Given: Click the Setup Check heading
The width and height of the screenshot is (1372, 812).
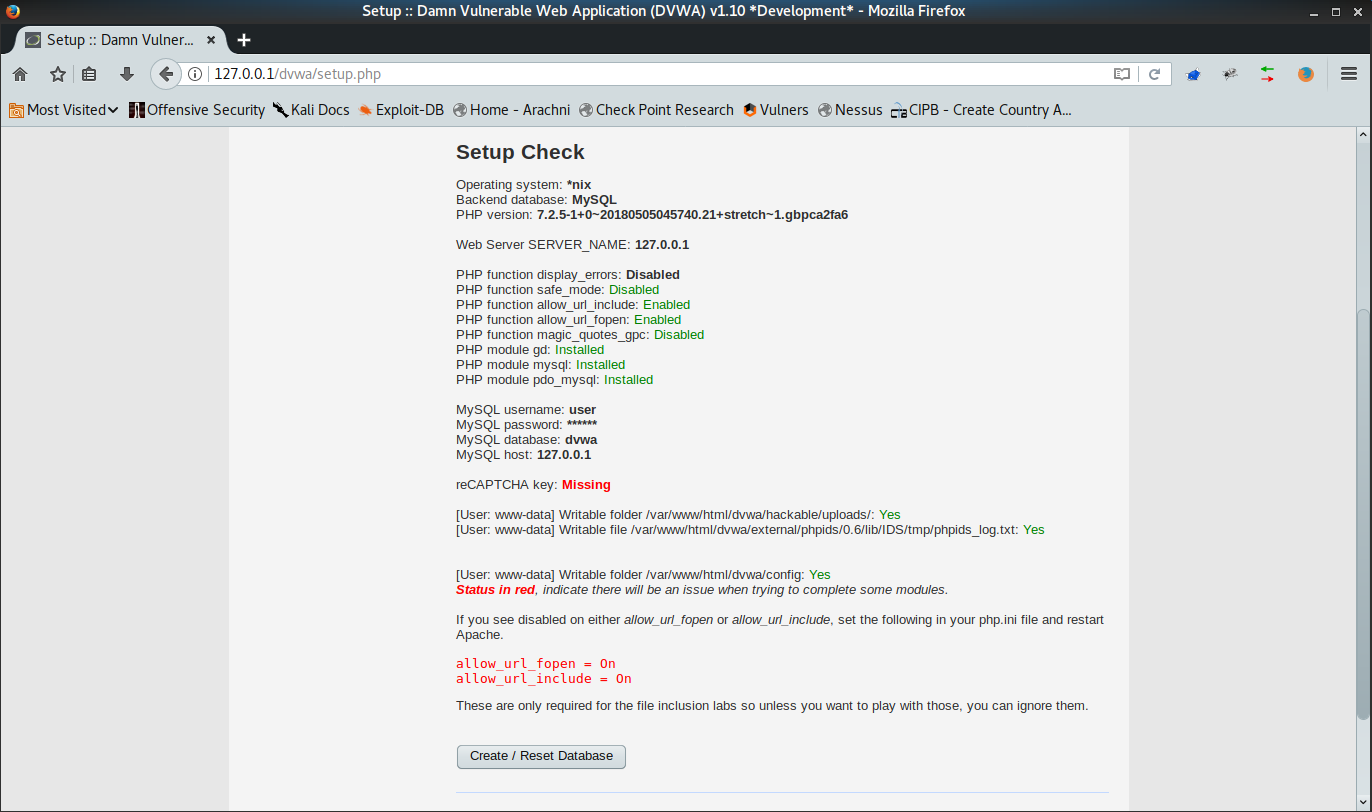Looking at the screenshot, I should [520, 152].
